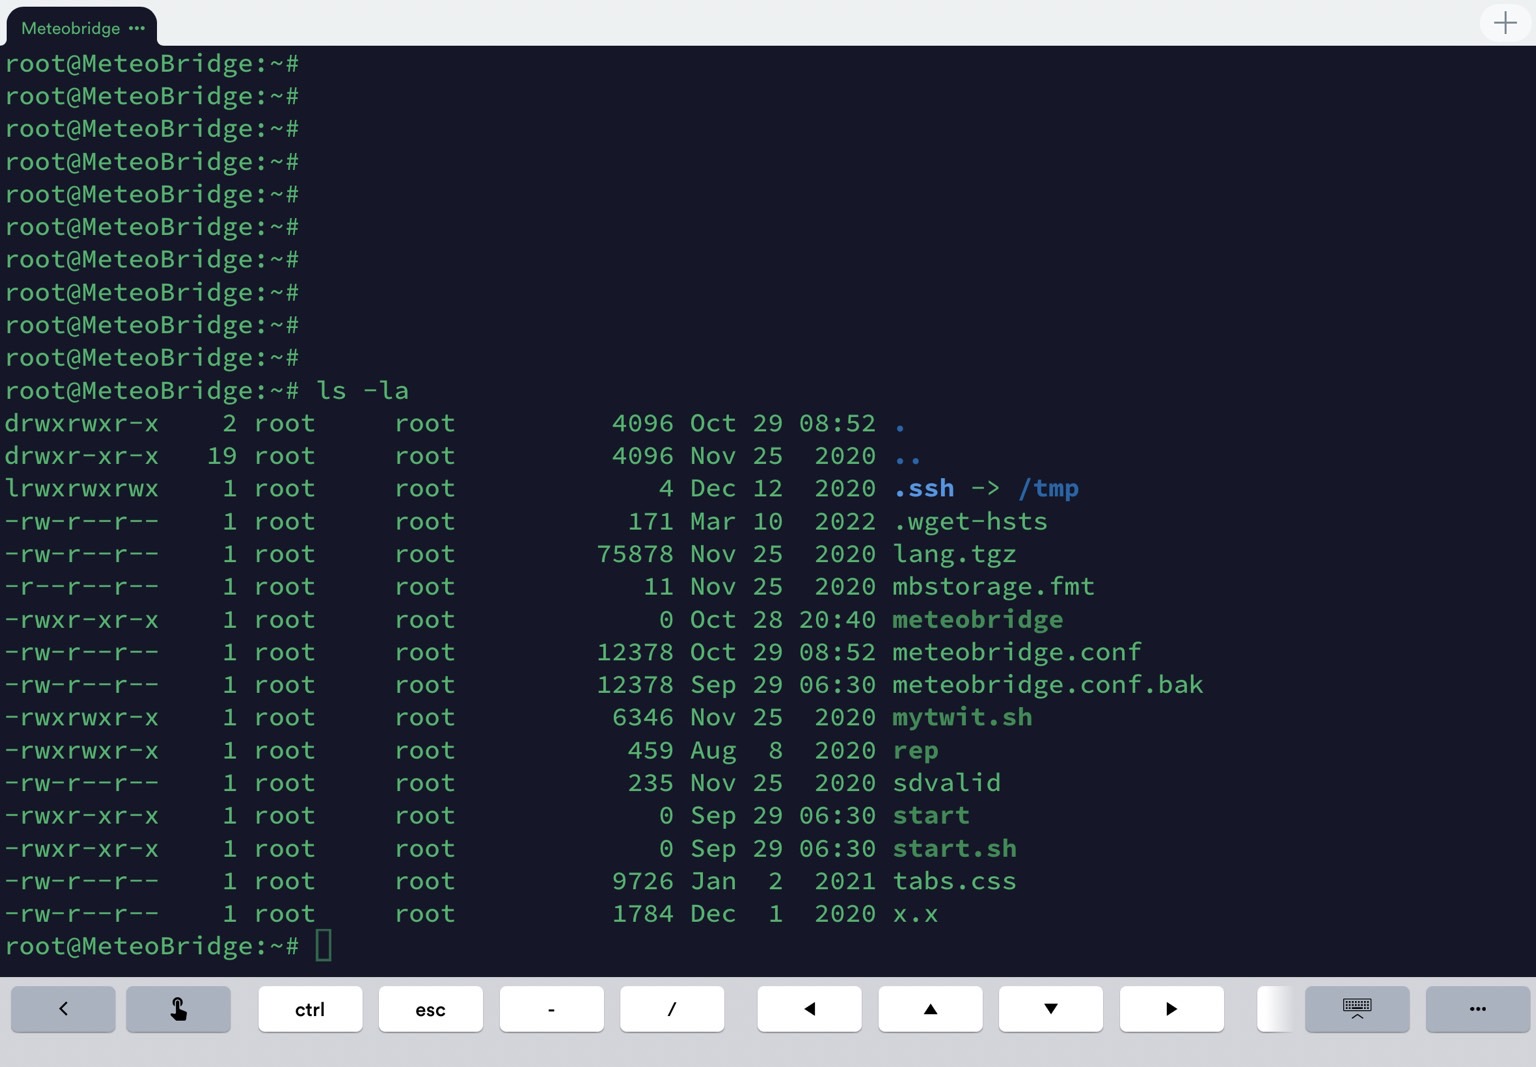Open the Meteobridge tab options ellipsis
Viewport: 1536px width, 1067px height.
tap(137, 28)
